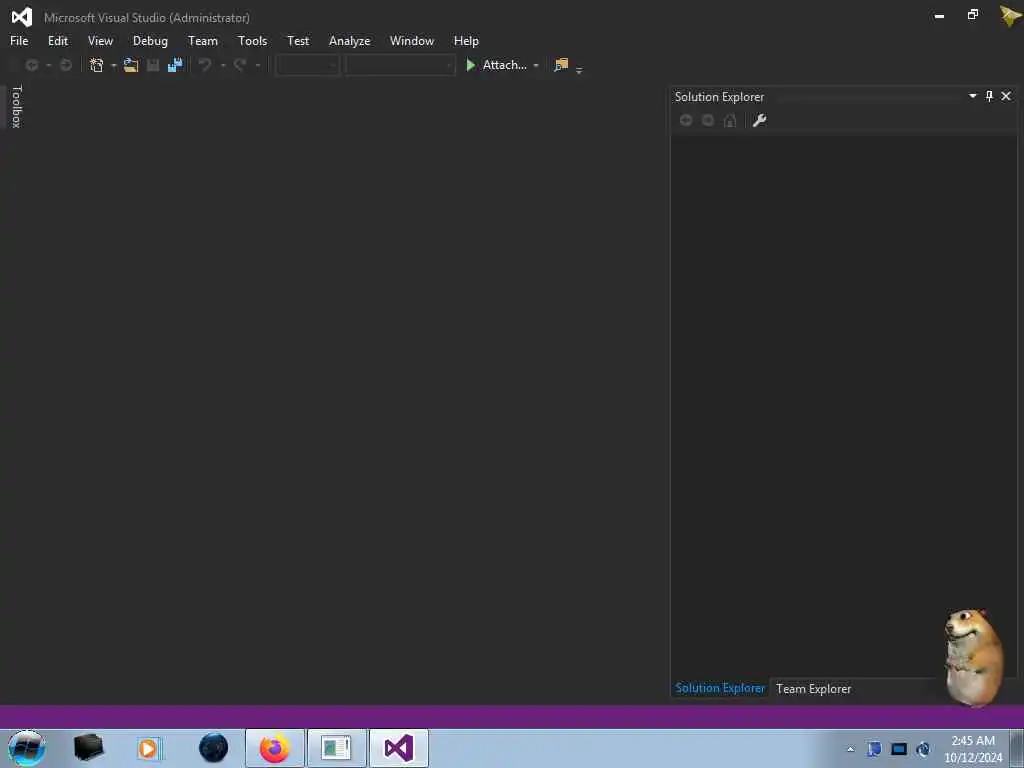The width and height of the screenshot is (1024, 768).
Task: Minimize the Visual Studio window
Action: tap(939, 16)
